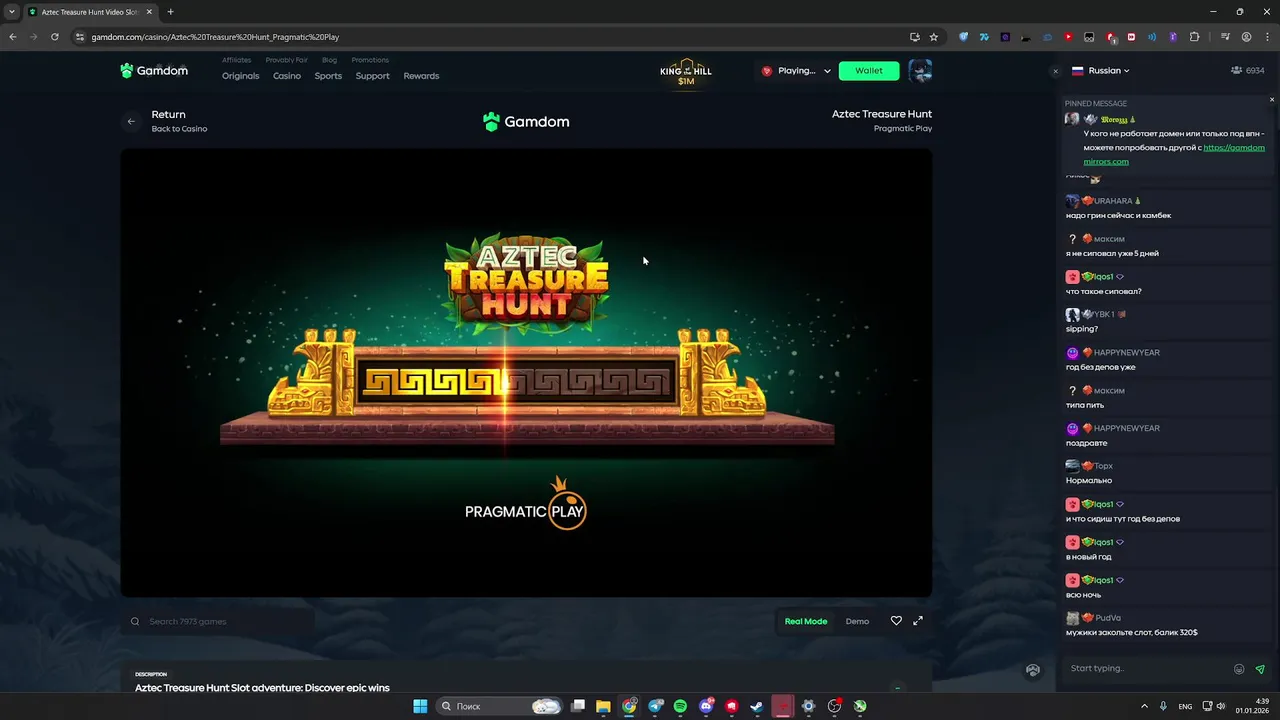Open the Affiliates page link
1280x720 pixels.
pyautogui.click(x=236, y=60)
